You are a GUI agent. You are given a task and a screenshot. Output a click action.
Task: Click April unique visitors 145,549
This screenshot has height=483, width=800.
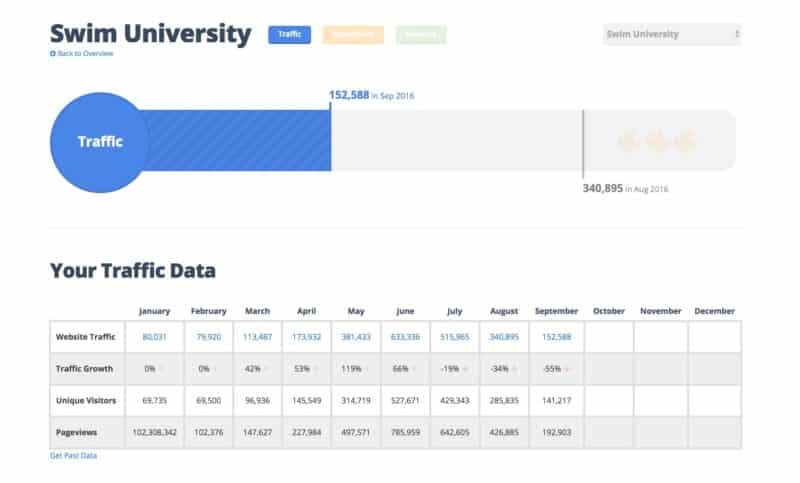306,400
